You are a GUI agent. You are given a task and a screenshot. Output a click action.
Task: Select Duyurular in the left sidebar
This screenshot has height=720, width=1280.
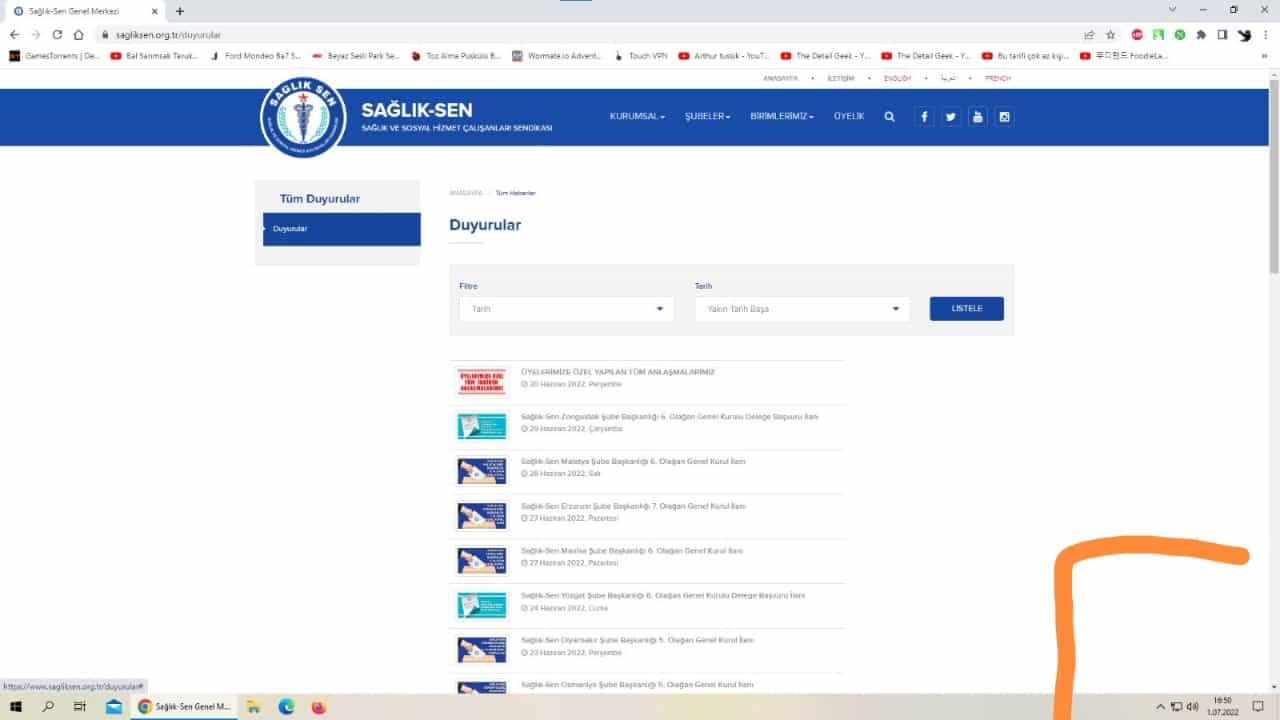[x=341, y=229]
